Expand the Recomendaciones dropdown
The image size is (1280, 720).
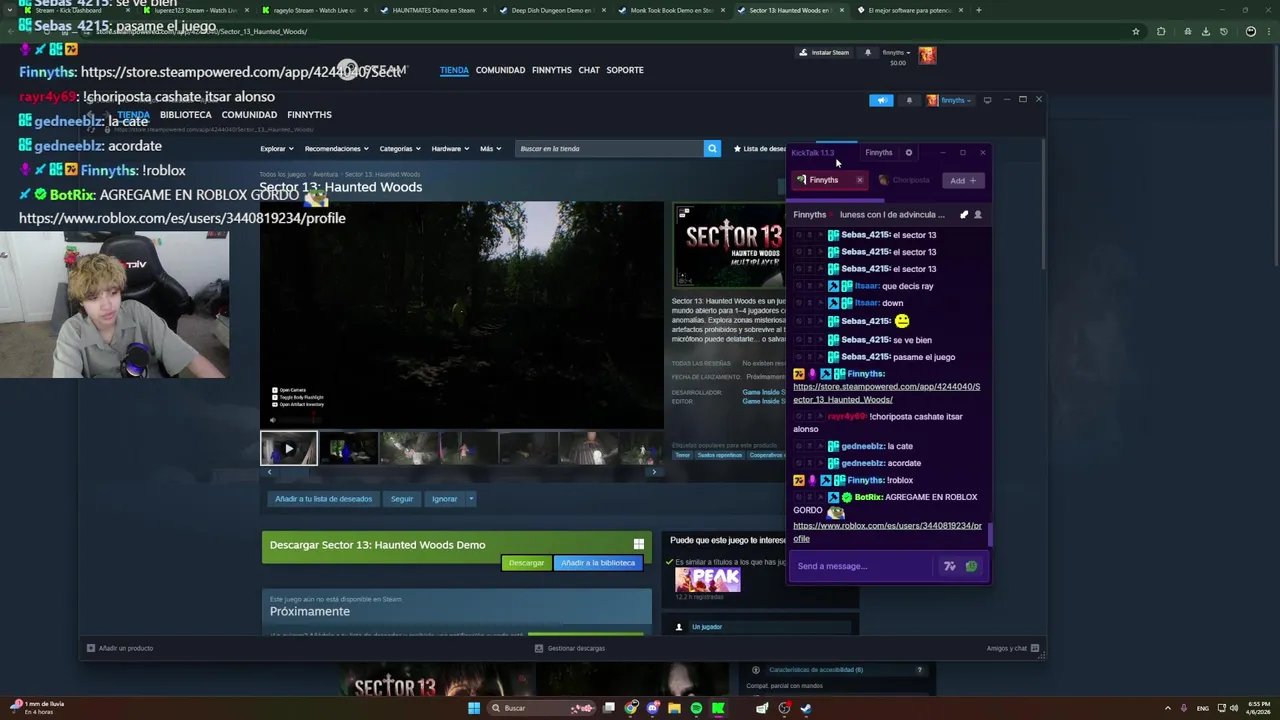coord(336,149)
